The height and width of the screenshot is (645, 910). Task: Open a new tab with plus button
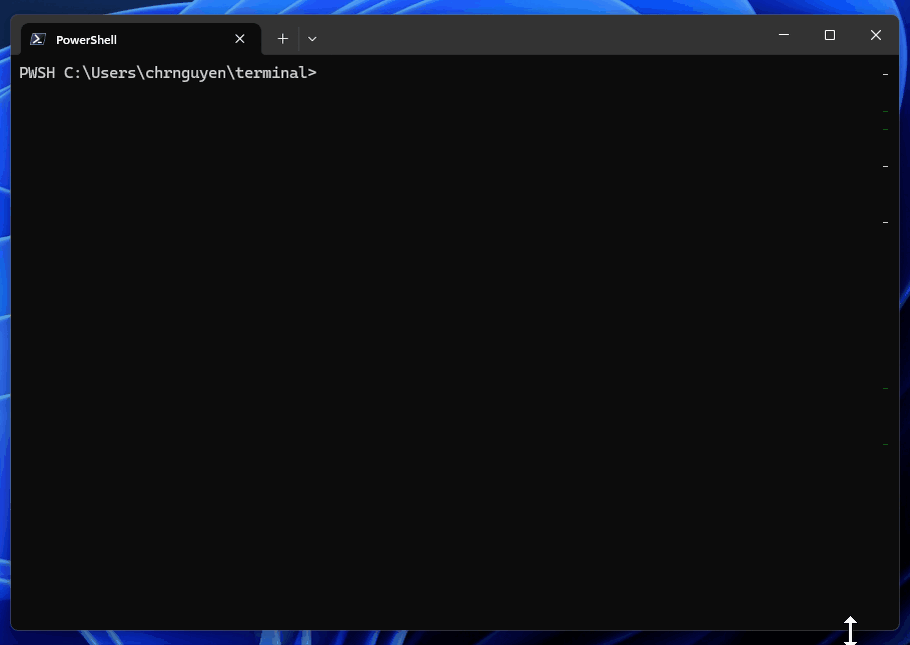(x=283, y=39)
